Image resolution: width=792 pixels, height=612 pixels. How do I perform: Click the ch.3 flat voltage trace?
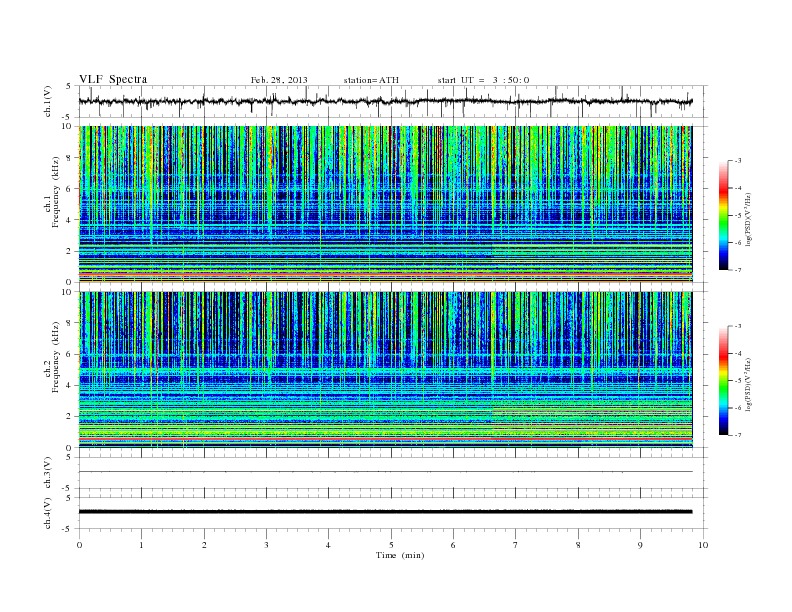[385, 472]
